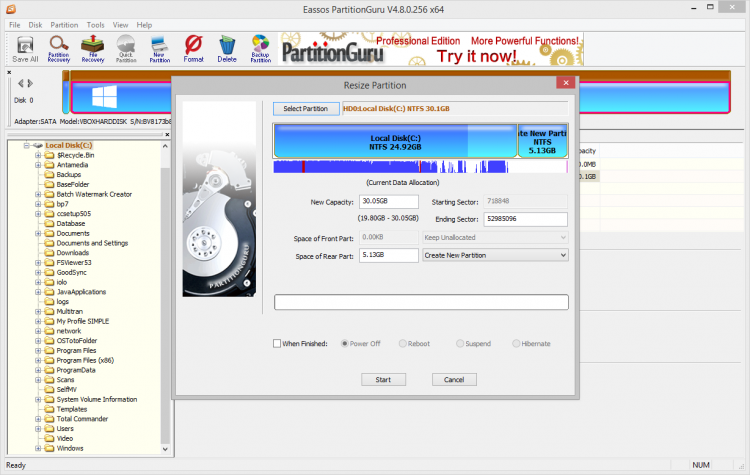Click the Start button

point(383,379)
